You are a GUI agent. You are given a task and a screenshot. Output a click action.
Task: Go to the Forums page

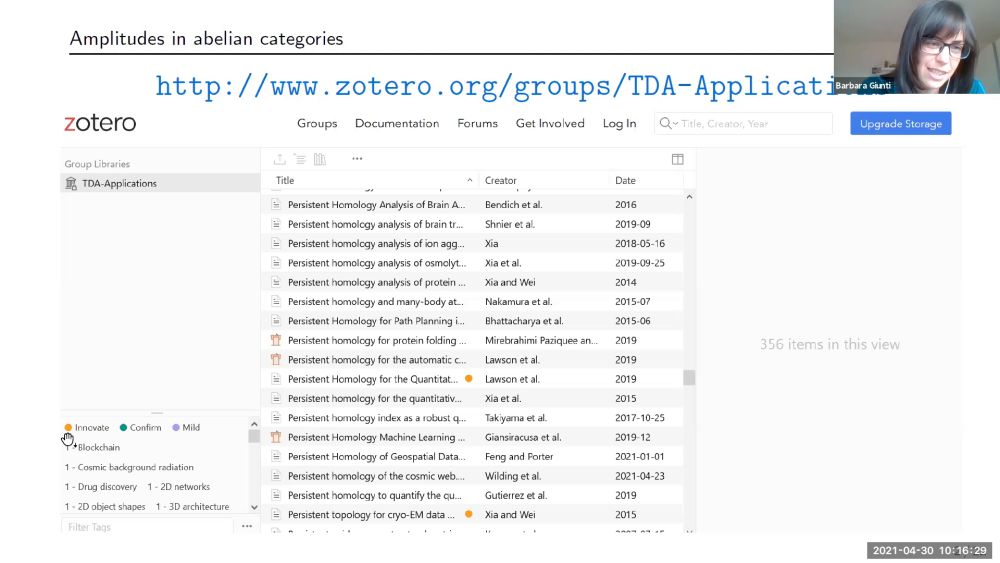477,123
